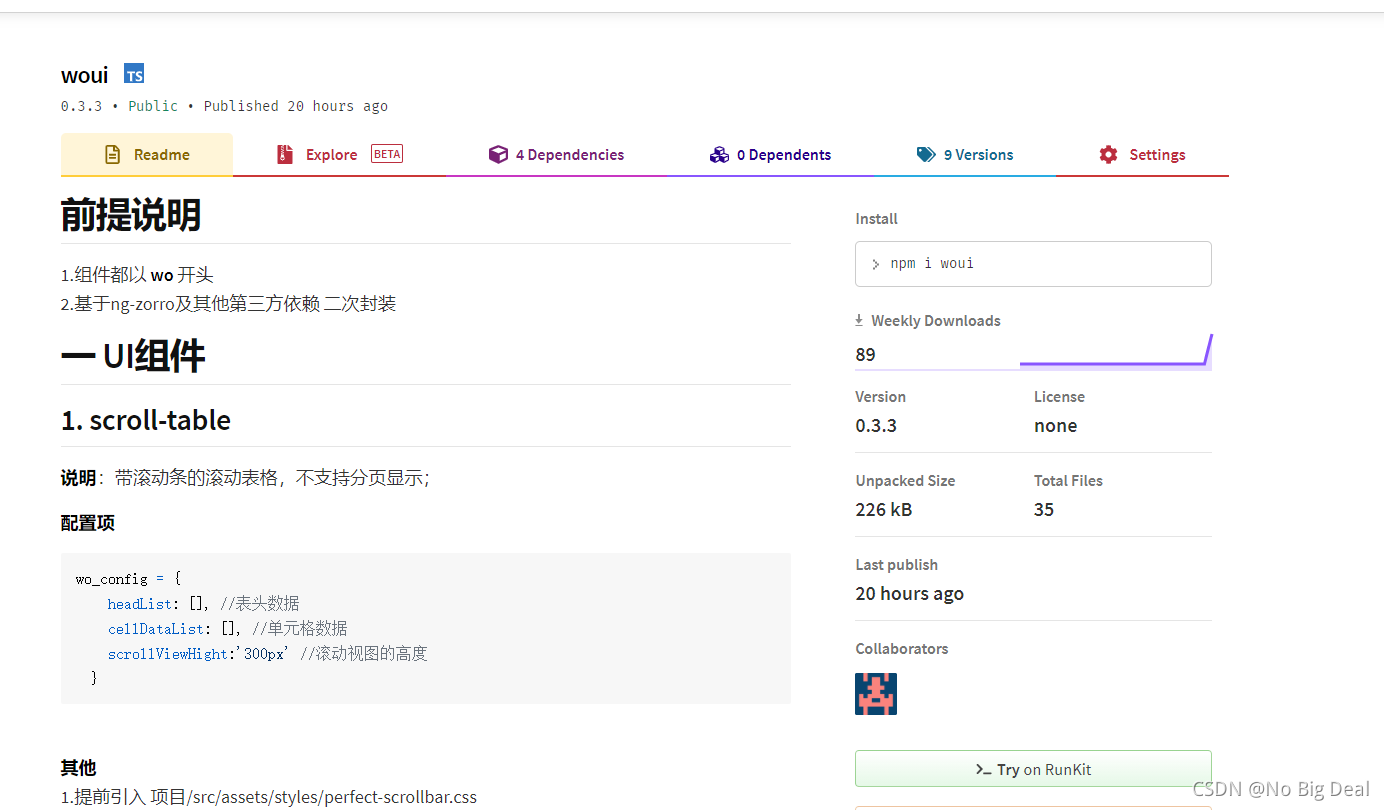This screenshot has height=810, width=1384.
Task: Open the 4 Dependencies tab
Action: pyautogui.click(x=556, y=155)
